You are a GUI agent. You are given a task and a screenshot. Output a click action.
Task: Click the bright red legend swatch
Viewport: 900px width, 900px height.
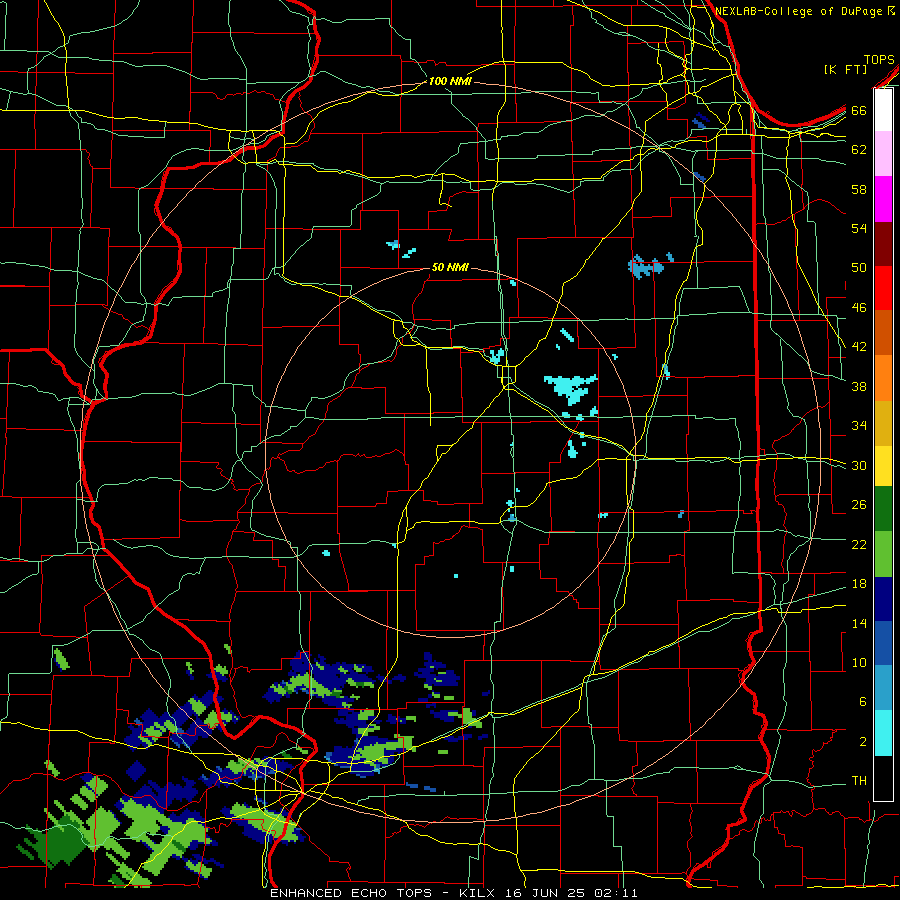coord(883,288)
